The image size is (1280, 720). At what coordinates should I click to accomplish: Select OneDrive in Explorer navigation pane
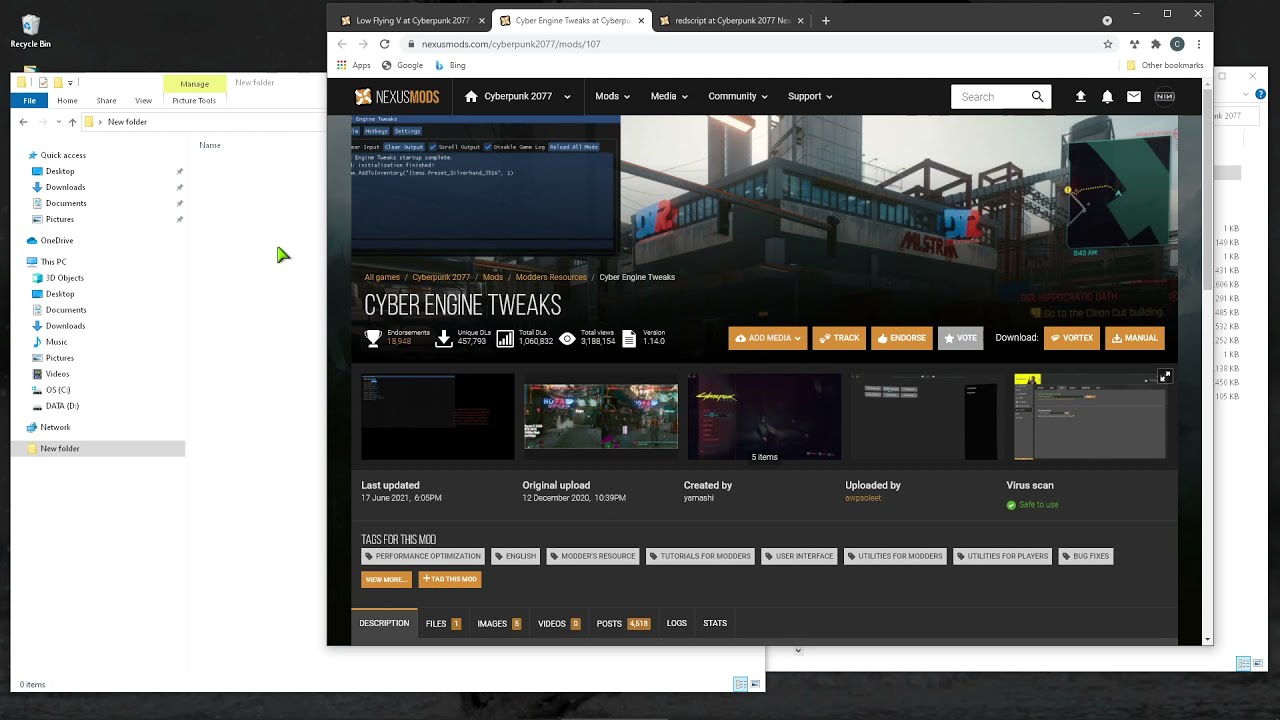click(56, 241)
